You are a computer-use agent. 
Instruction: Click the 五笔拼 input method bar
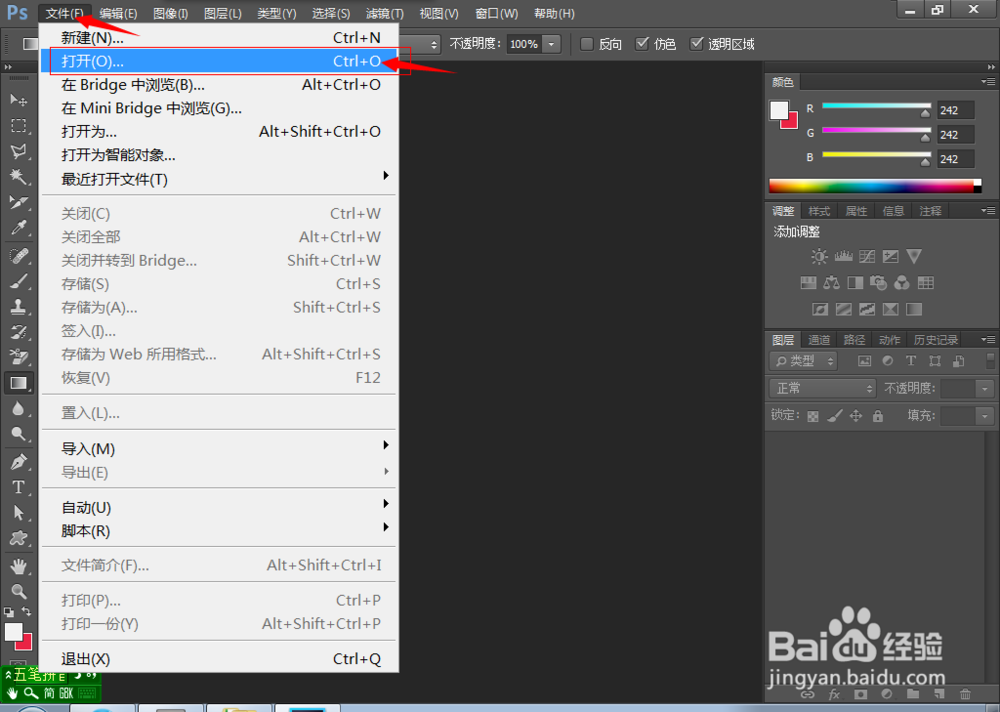tap(50, 684)
